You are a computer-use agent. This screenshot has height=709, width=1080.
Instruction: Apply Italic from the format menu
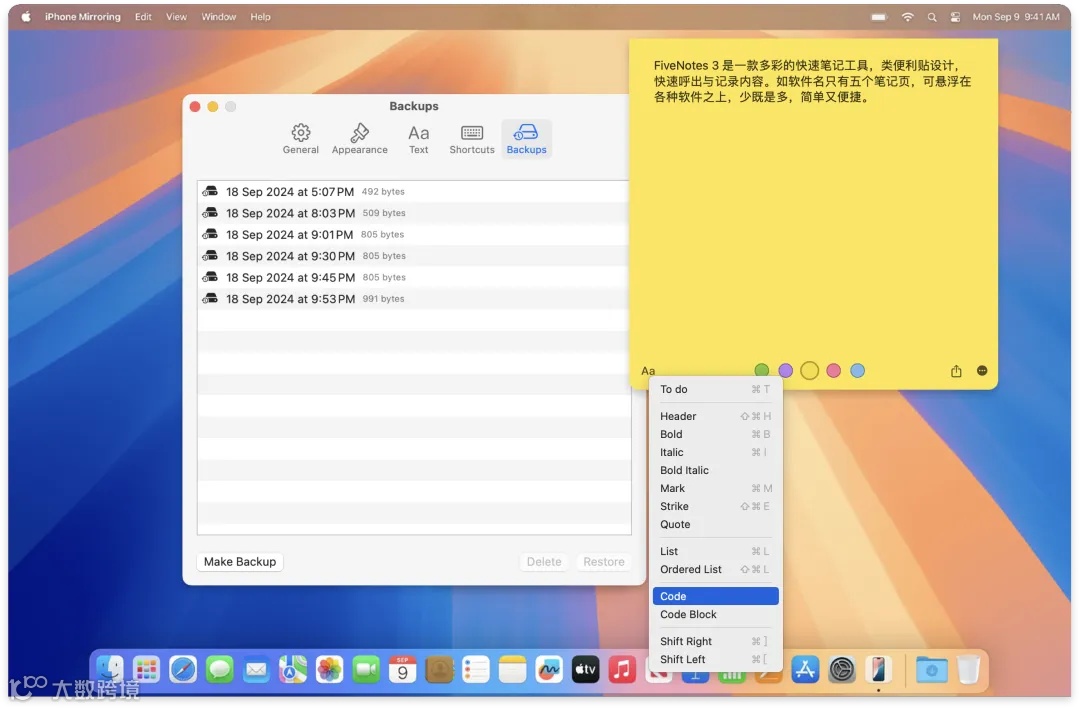(715, 452)
